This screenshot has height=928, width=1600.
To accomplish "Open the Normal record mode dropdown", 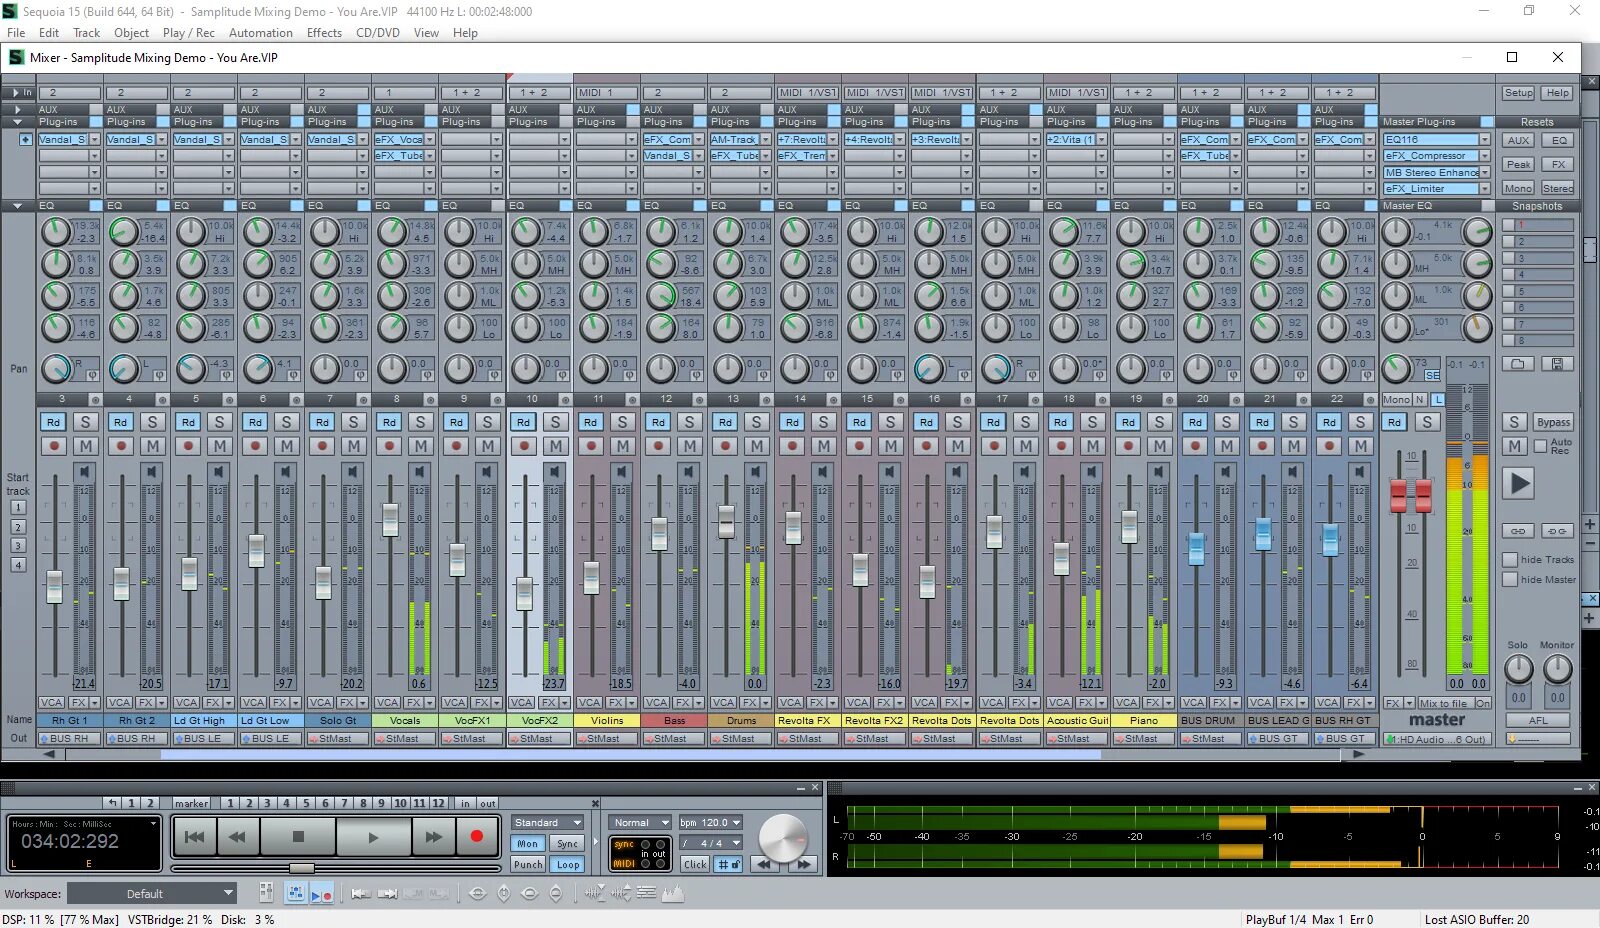I will pyautogui.click(x=640, y=822).
